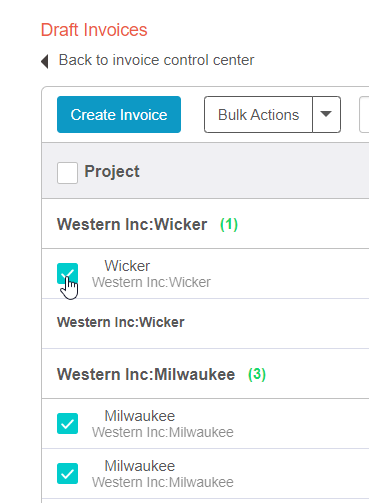Click the green (3) count badge
The width and height of the screenshot is (369, 503).
(x=257, y=374)
